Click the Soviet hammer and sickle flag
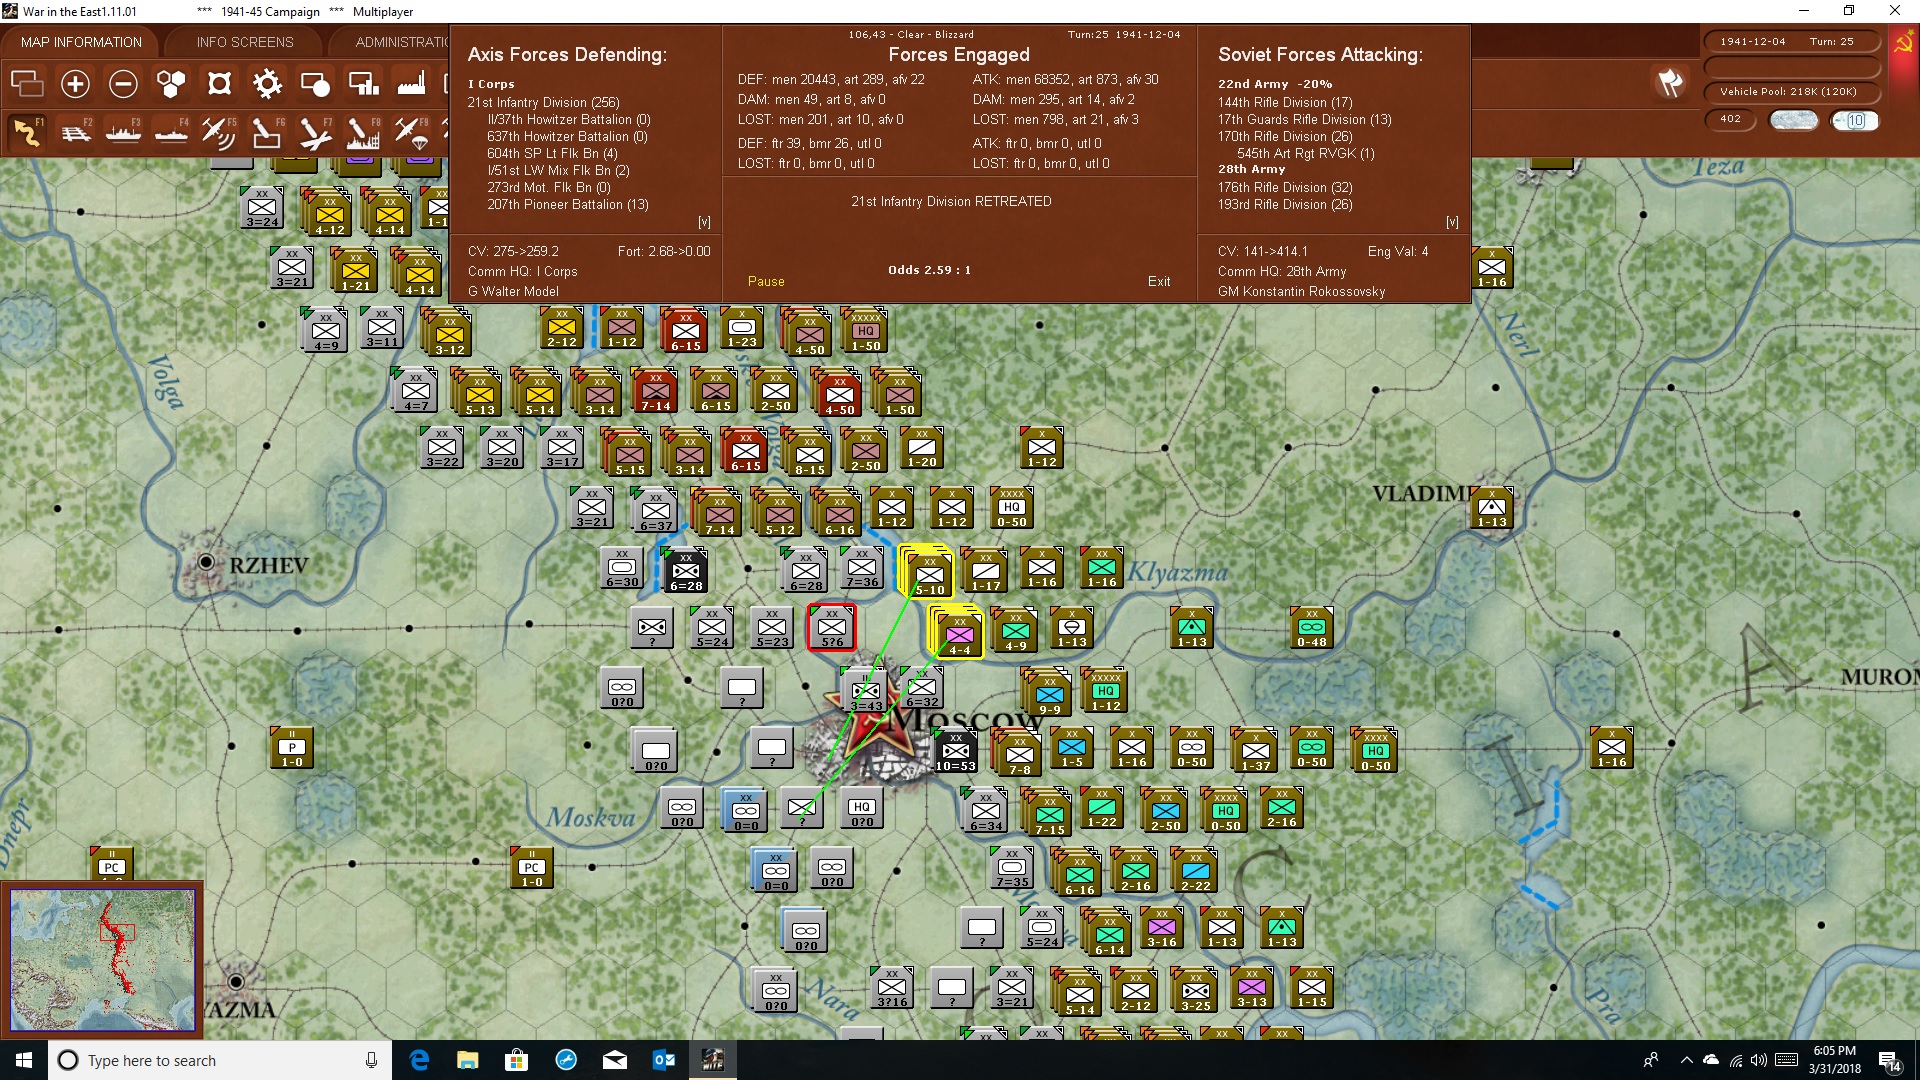Viewport: 1920px width, 1080px height. point(1903,43)
